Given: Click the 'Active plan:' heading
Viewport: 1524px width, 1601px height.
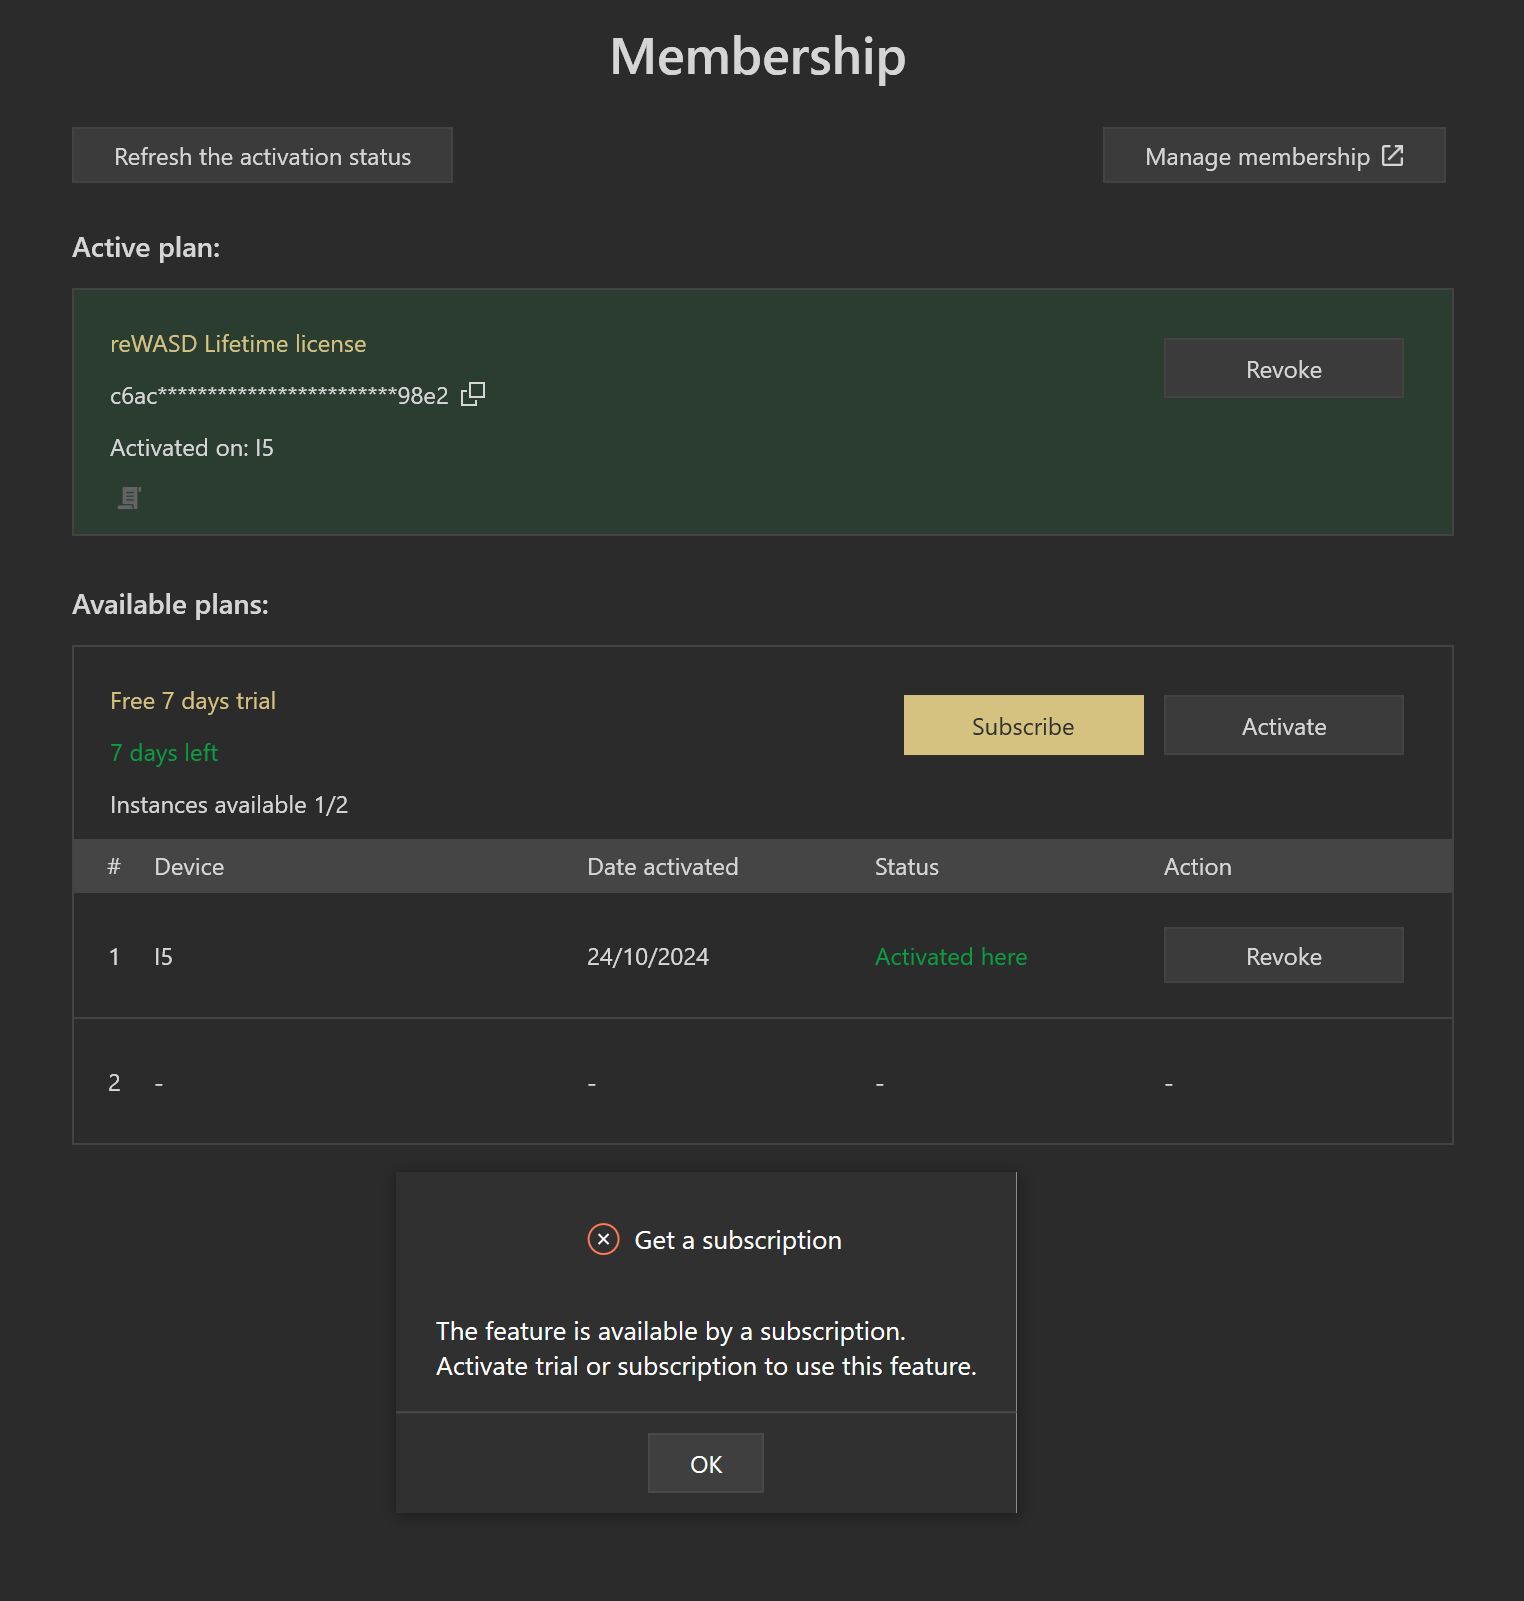Looking at the screenshot, I should tap(146, 248).
